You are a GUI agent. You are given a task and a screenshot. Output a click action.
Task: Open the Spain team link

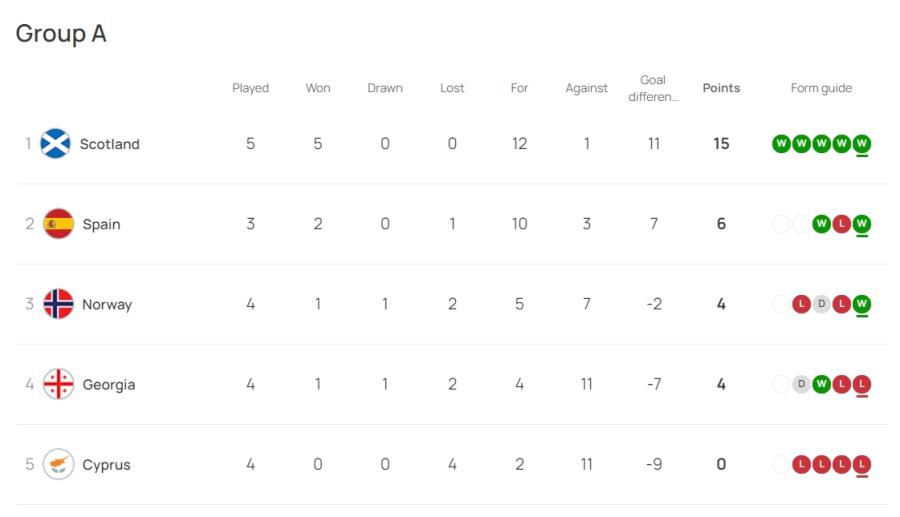pyautogui.click(x=102, y=224)
